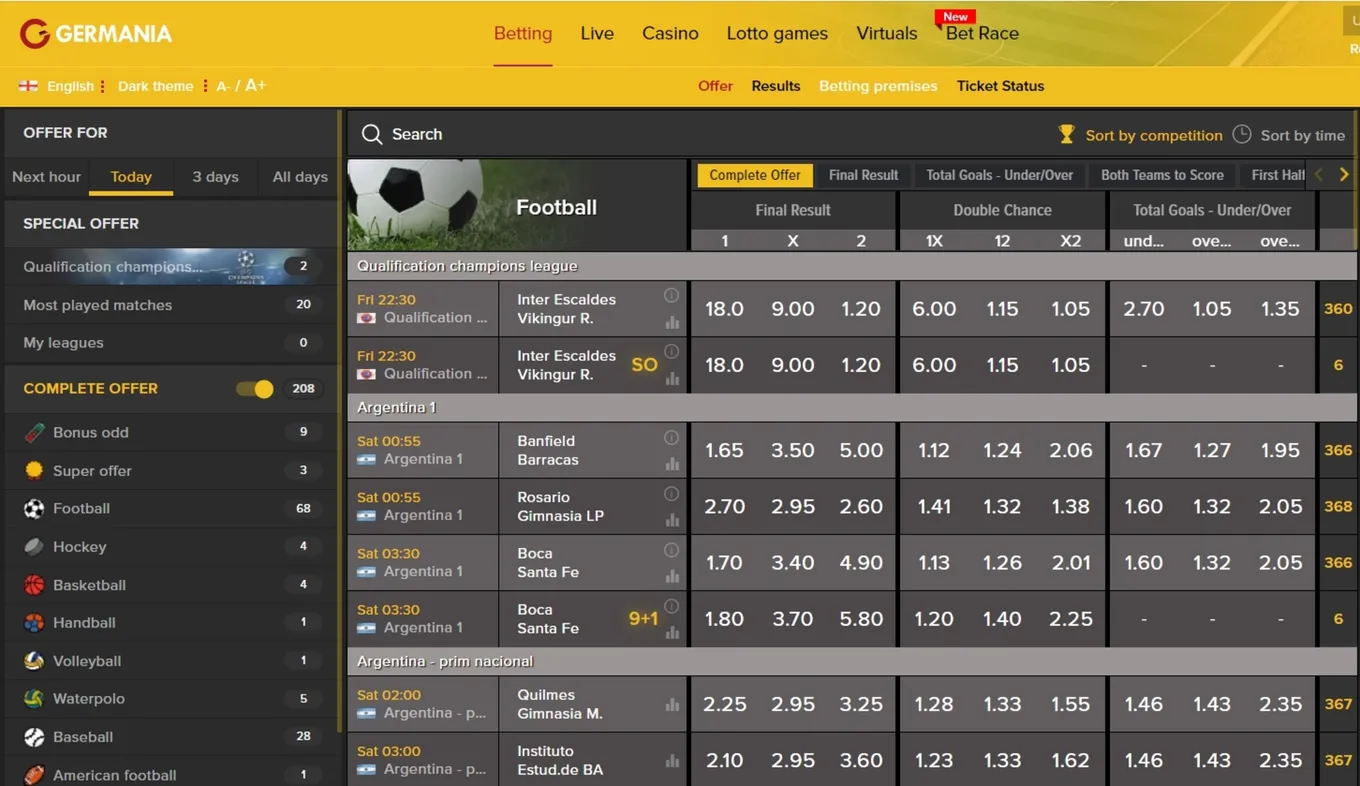This screenshot has height=786, width=1360.
Task: Open info for first Inter Escaldes match
Action: [x=671, y=295]
